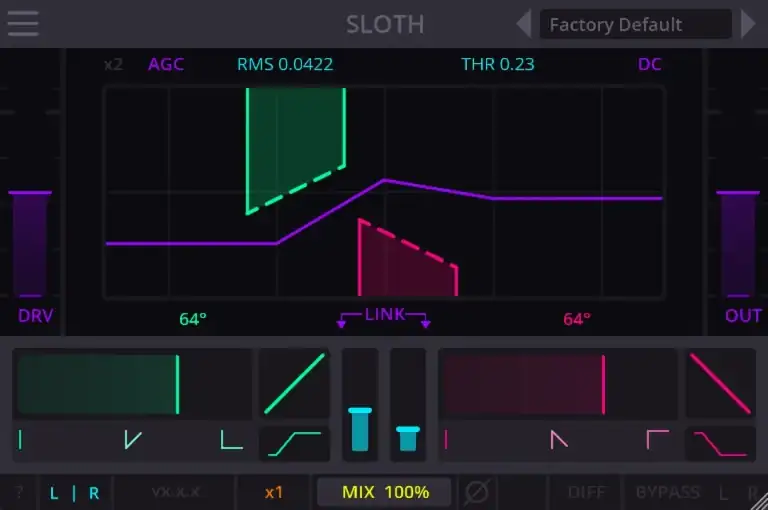The height and width of the screenshot is (510, 768).
Task: Select the green soft-knee step curve icon
Action: [x=294, y=444]
